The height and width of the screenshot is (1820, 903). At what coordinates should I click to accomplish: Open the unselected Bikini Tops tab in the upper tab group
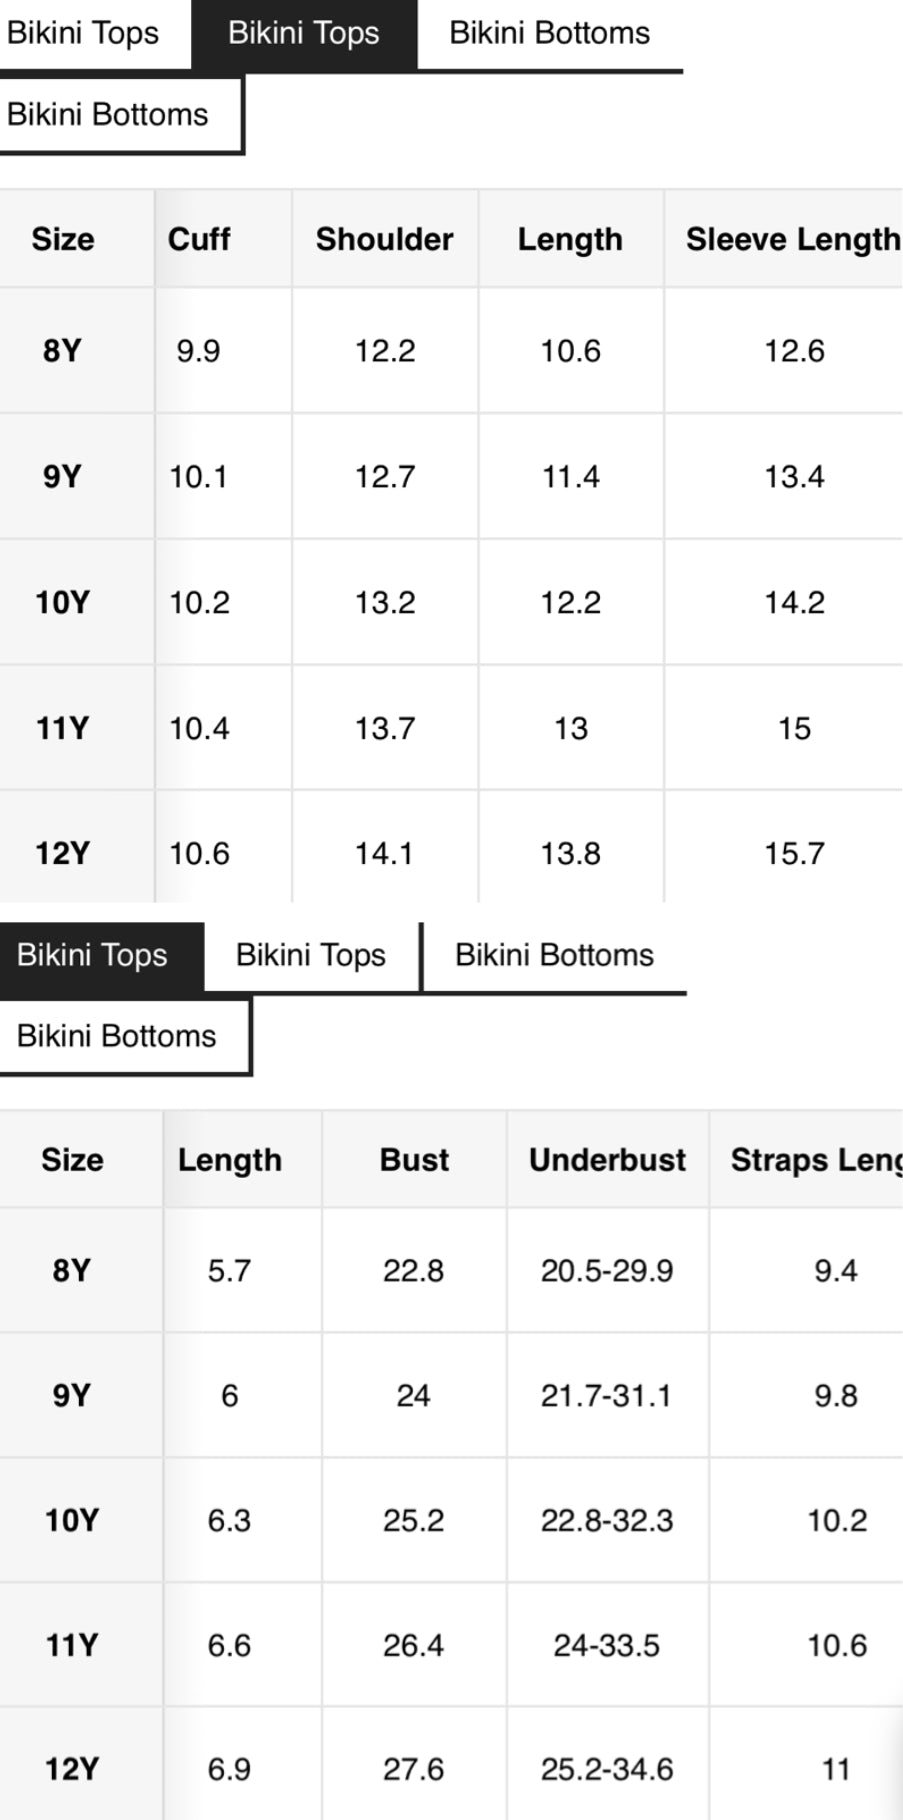(x=83, y=34)
